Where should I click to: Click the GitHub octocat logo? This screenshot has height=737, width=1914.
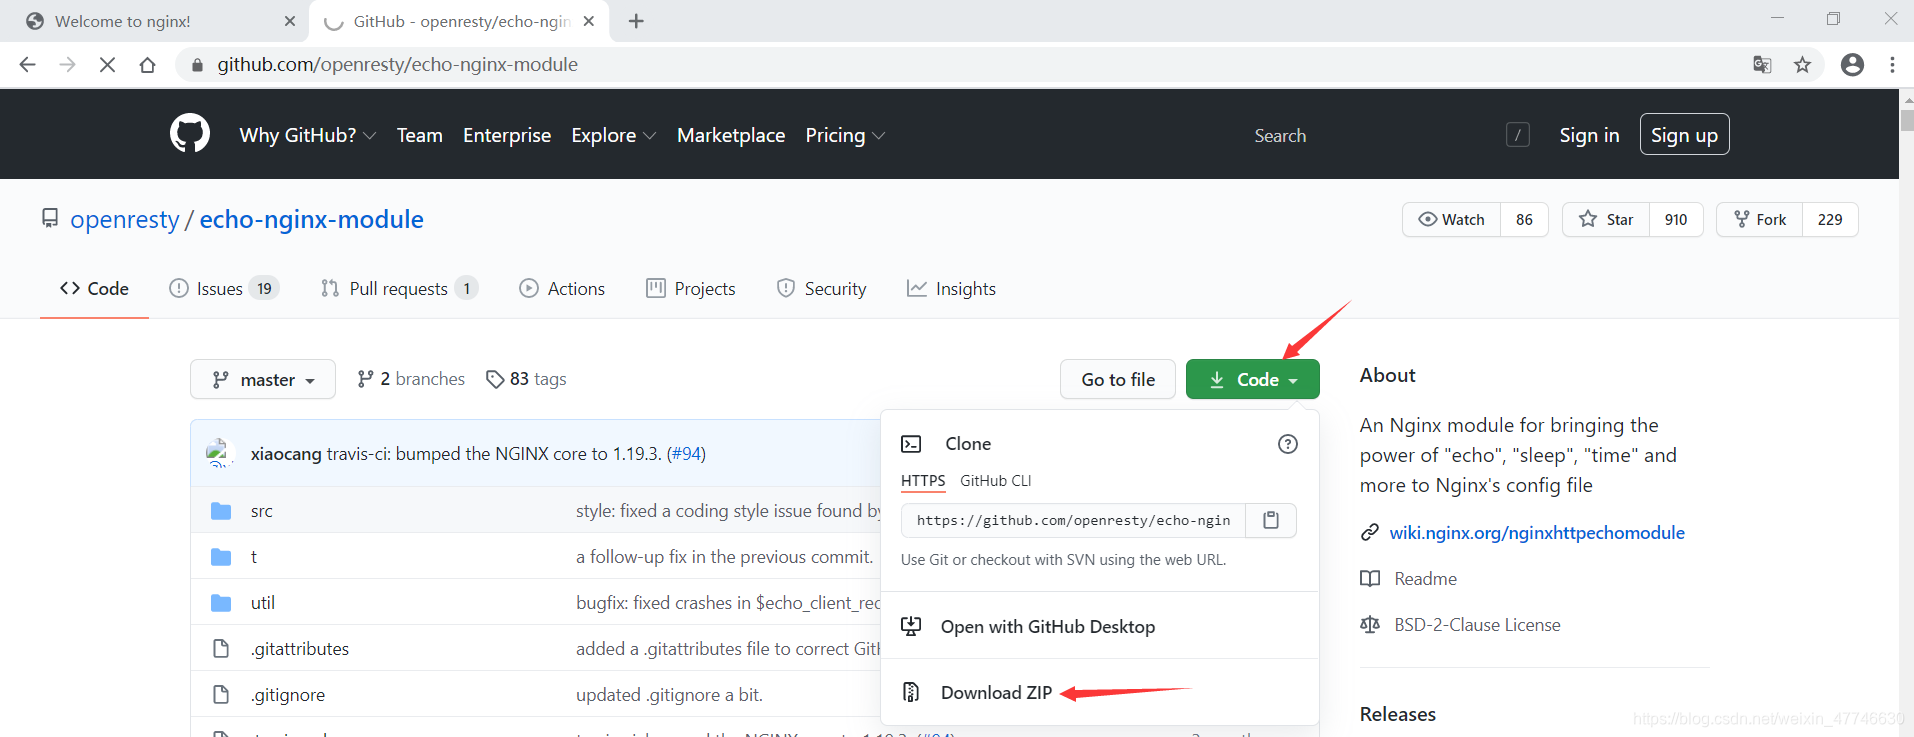coord(190,133)
